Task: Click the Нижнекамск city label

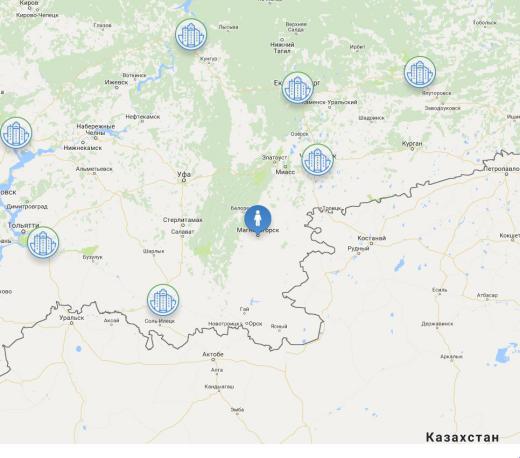Action: click(x=83, y=148)
